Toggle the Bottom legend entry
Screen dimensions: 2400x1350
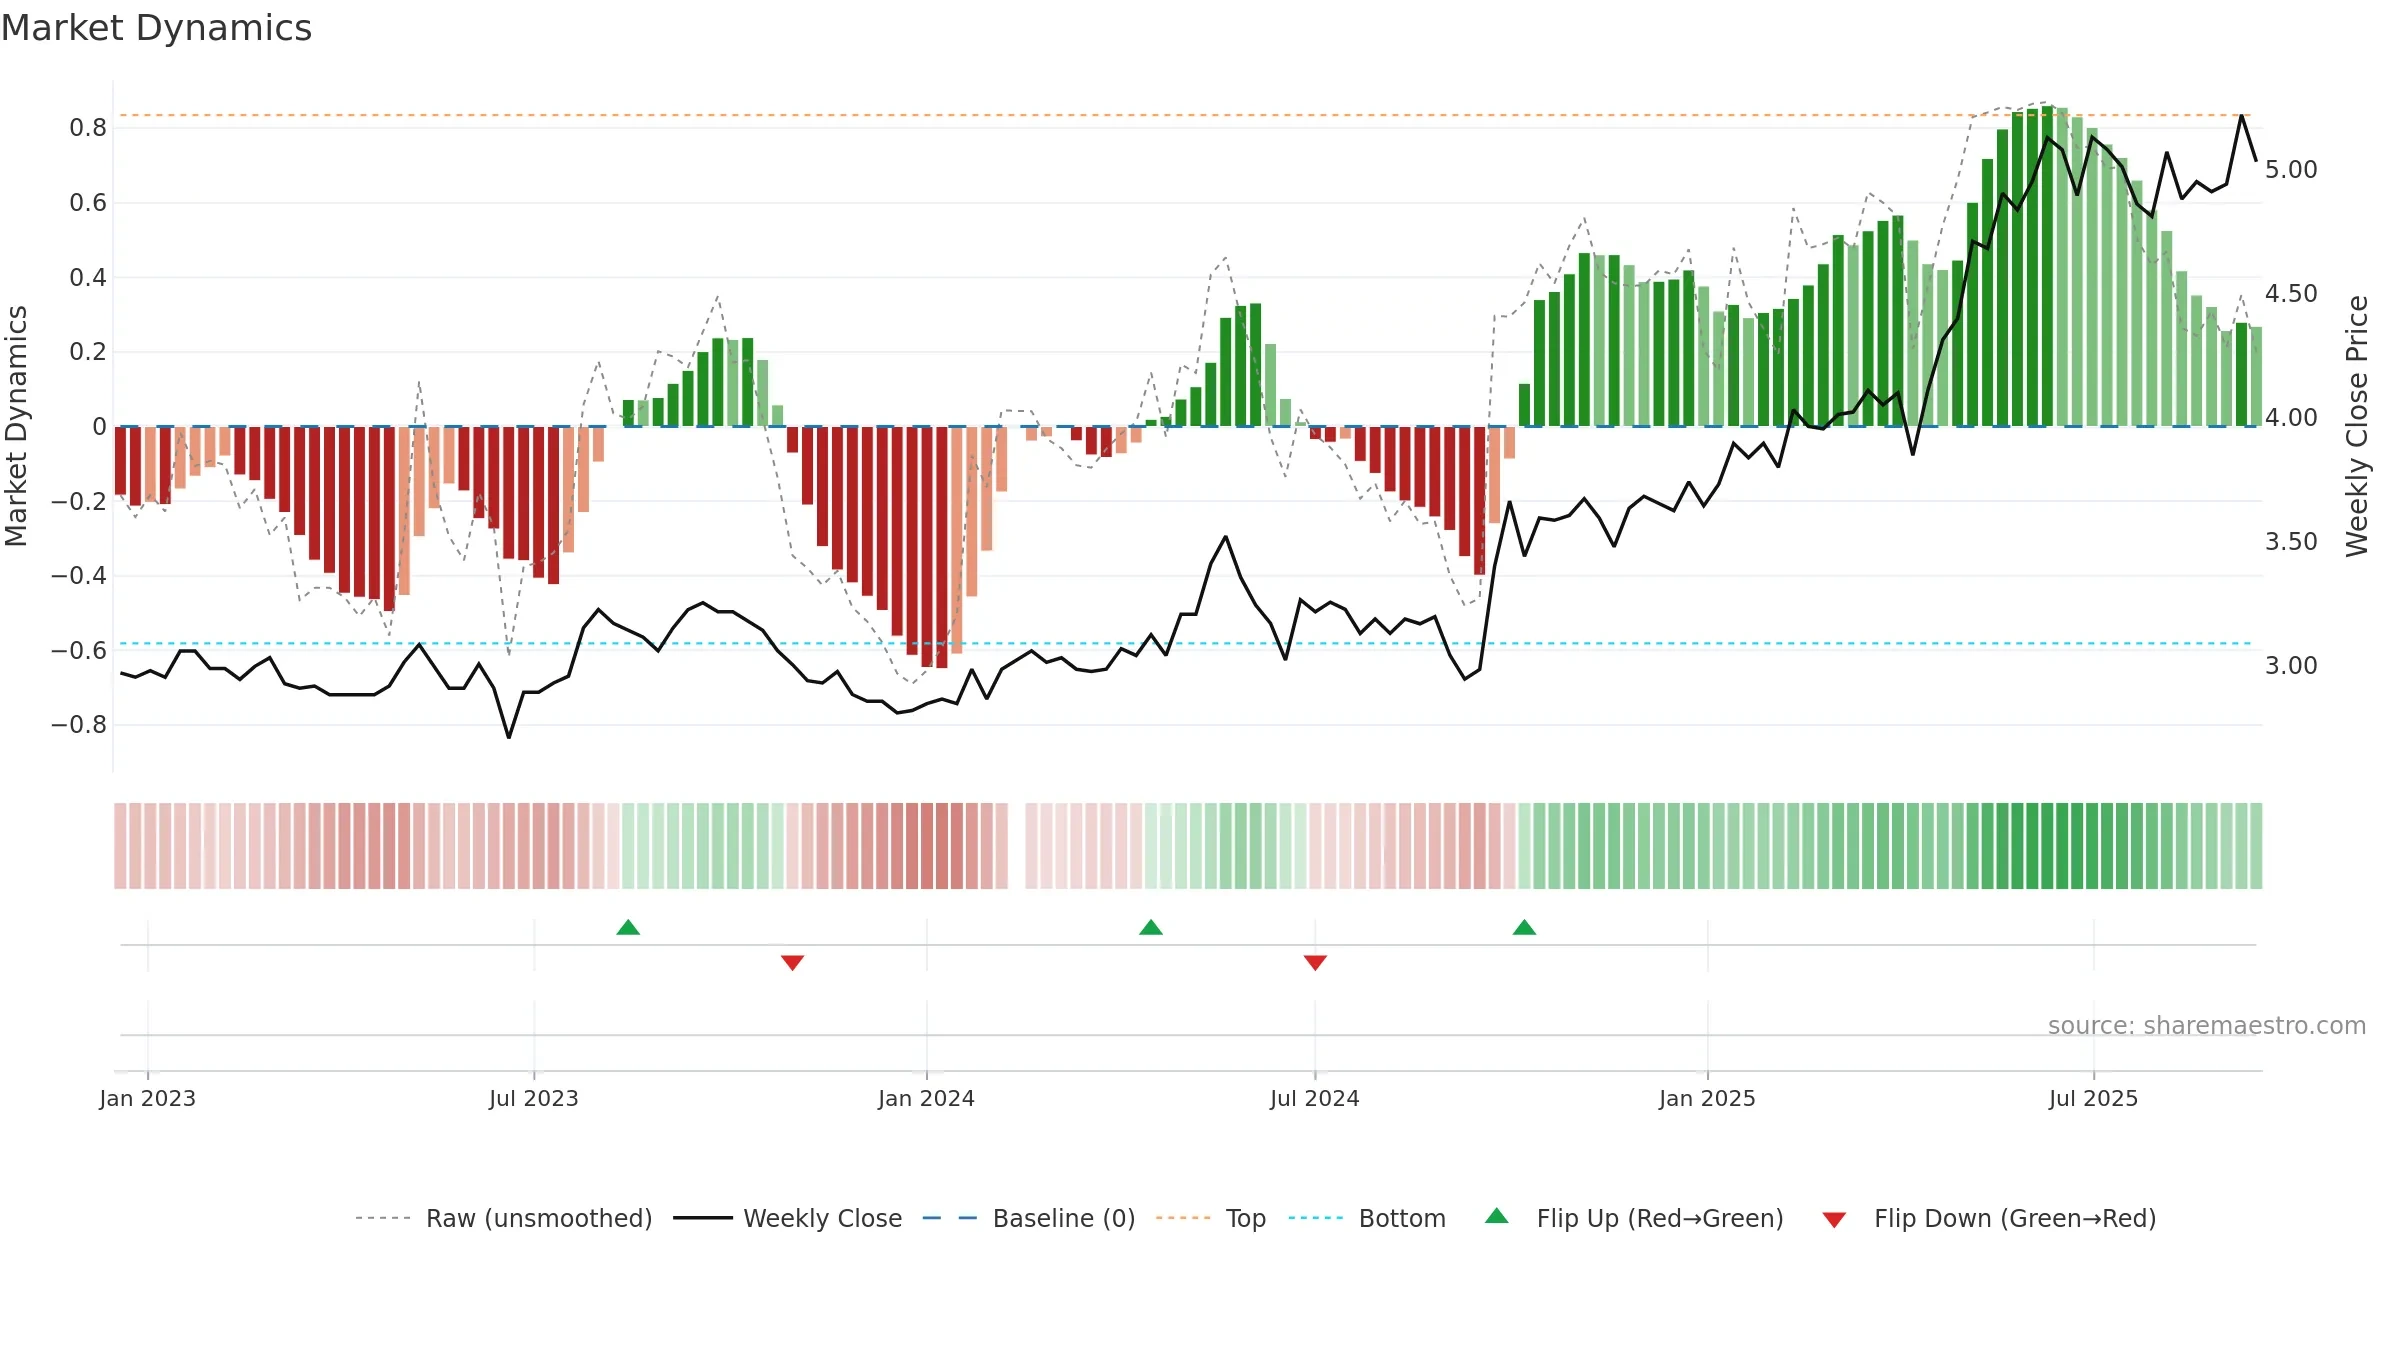[1367, 1218]
